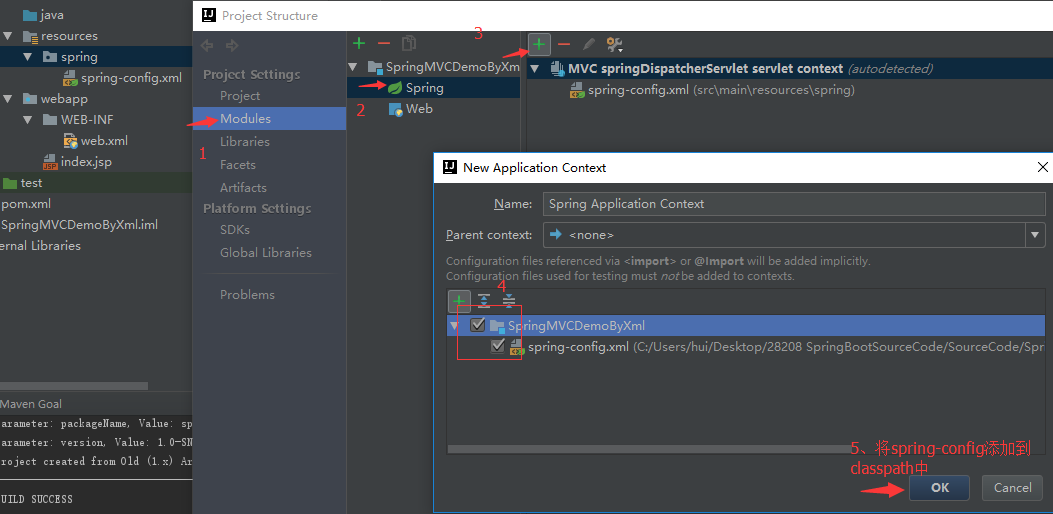Collapse SpringMVCDemoByXml node in context dialog
Viewport: 1053px width, 514px height.
pyautogui.click(x=455, y=325)
